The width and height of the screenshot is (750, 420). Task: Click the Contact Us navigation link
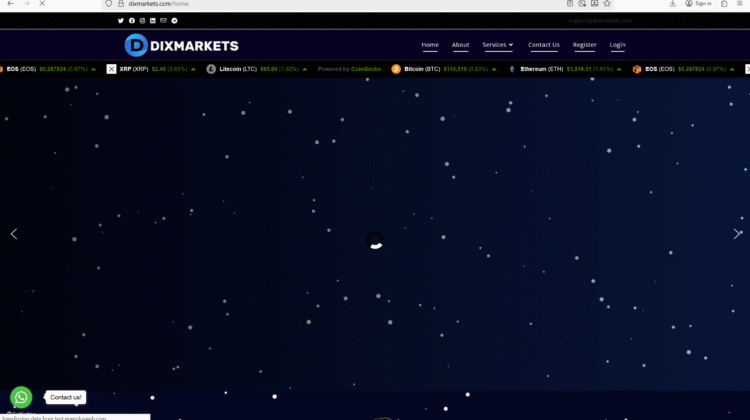click(543, 45)
